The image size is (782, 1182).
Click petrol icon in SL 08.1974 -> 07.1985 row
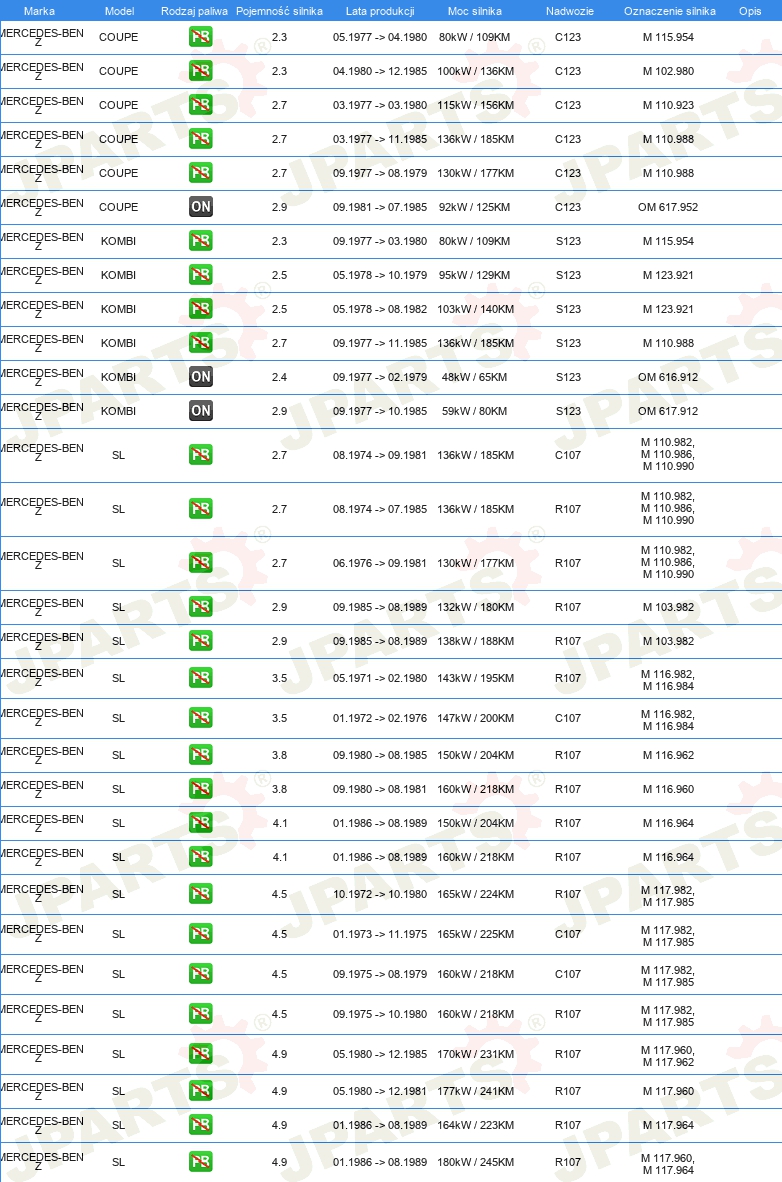(201, 508)
